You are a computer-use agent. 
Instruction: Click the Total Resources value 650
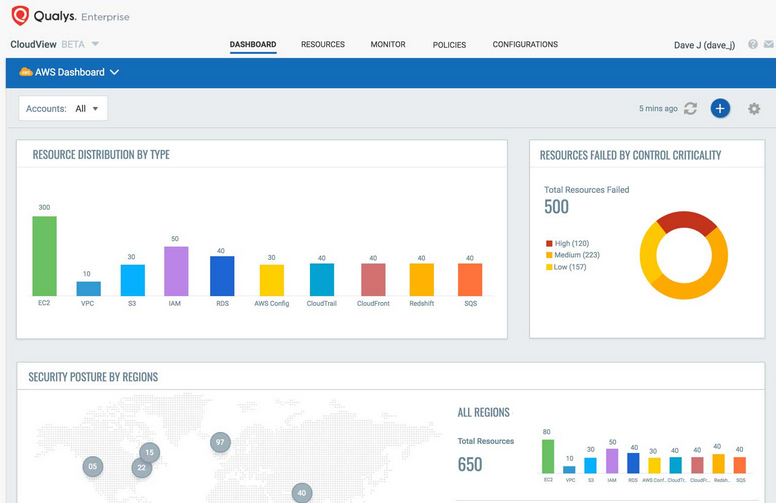coord(470,464)
